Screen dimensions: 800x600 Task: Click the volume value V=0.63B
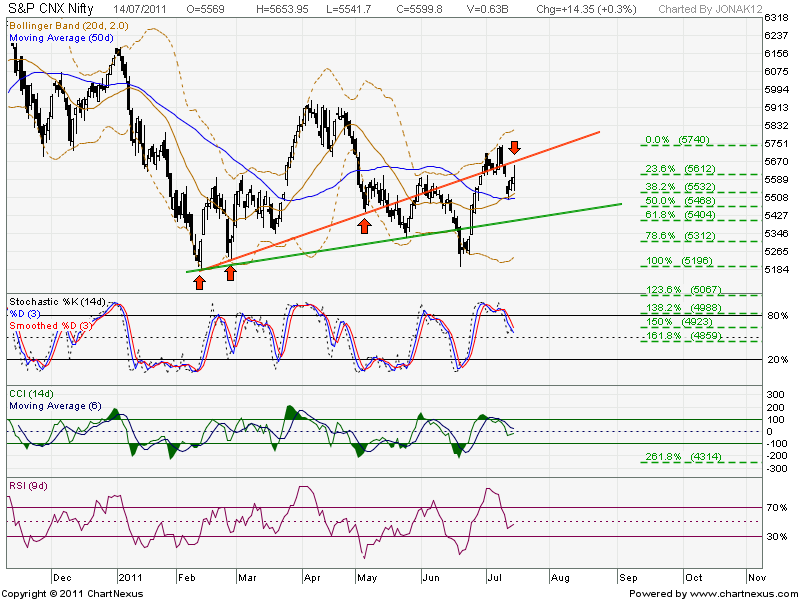487,9
